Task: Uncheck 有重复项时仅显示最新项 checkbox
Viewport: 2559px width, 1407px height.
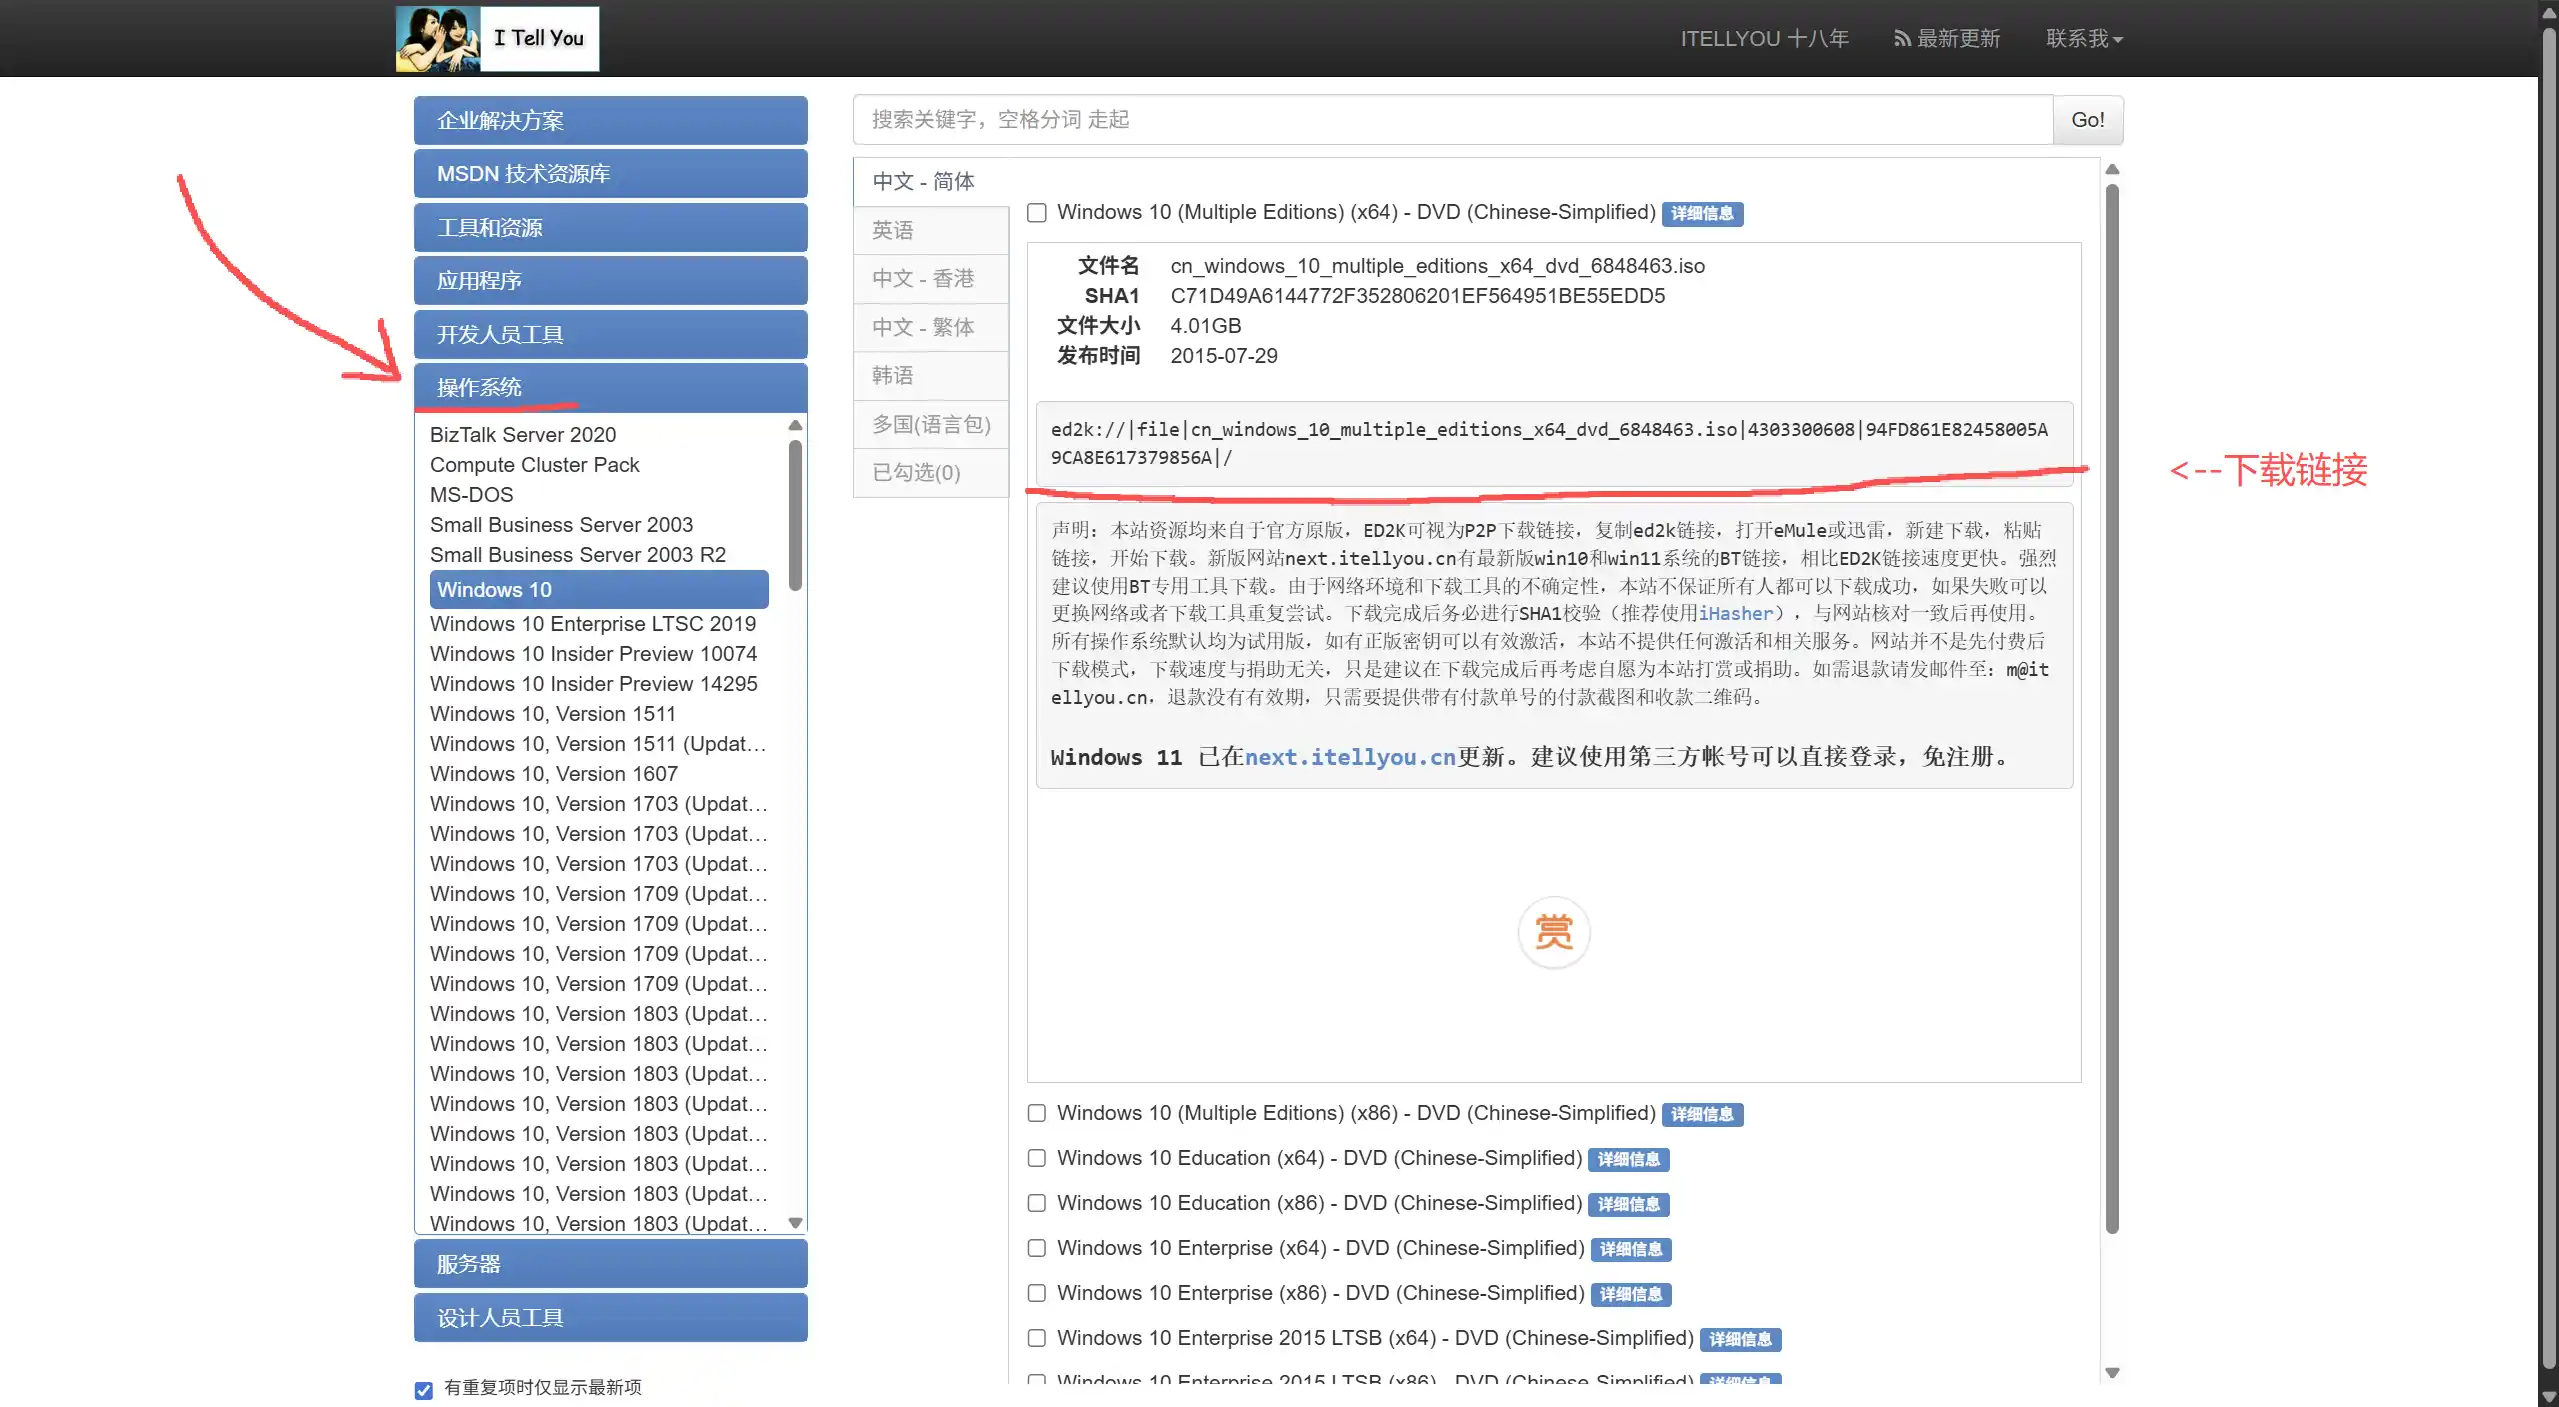Action: (x=424, y=1390)
